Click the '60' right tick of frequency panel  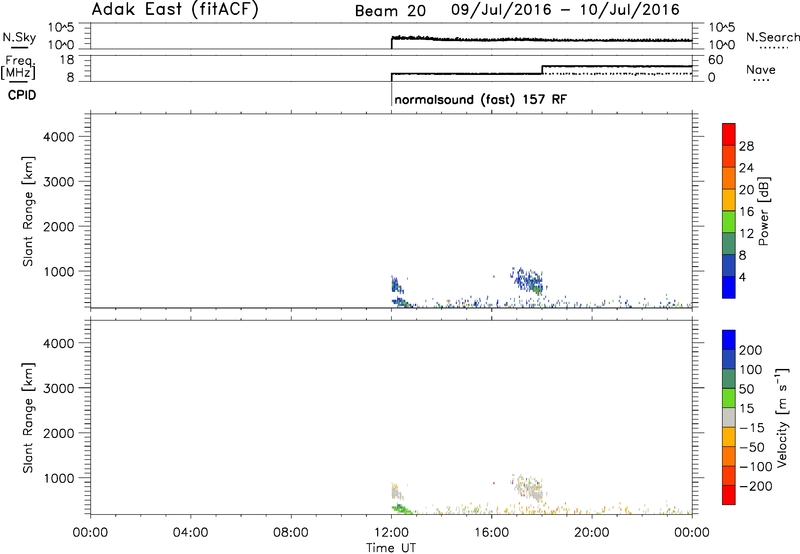(715, 60)
